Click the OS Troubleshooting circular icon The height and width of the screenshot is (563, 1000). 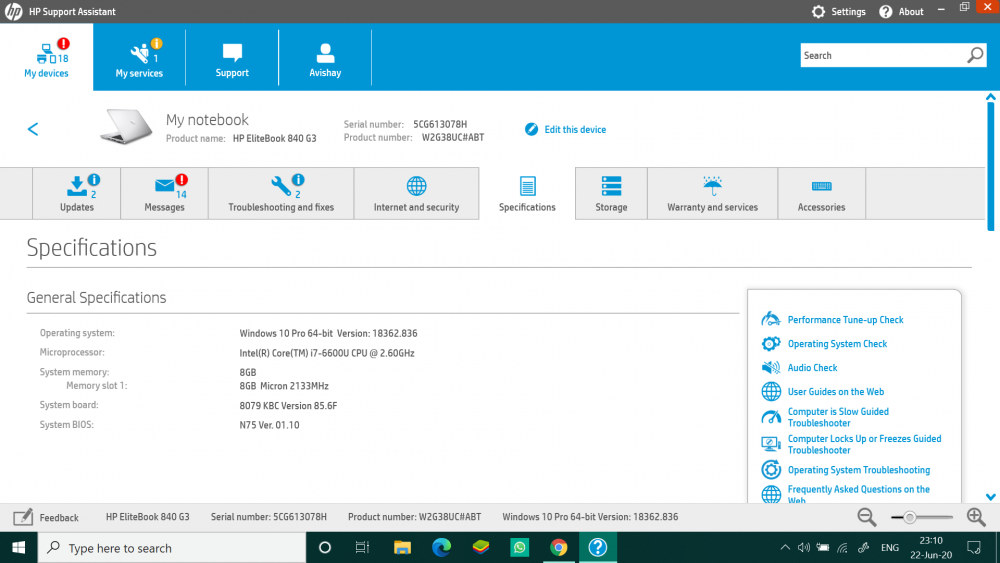click(x=771, y=470)
